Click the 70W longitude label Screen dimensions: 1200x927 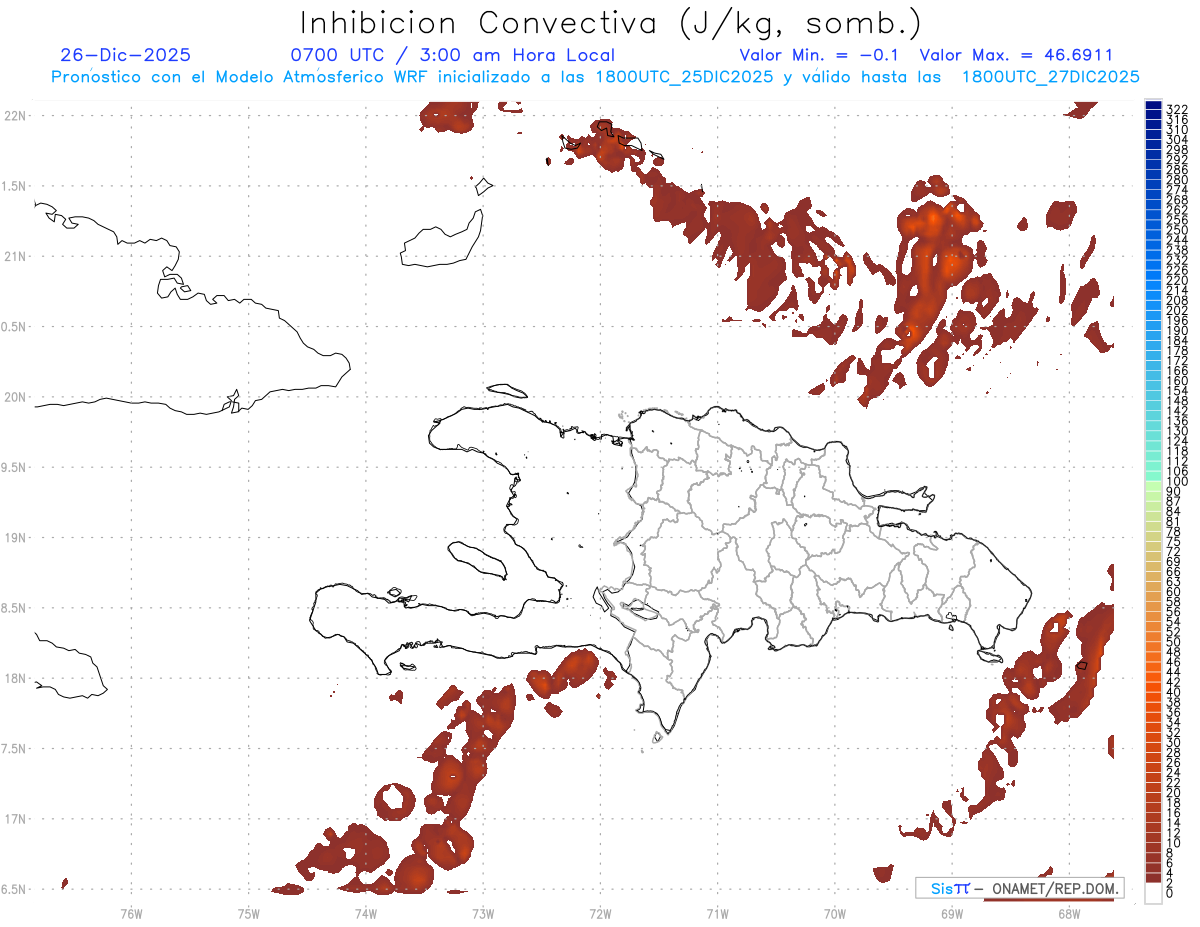834,913
